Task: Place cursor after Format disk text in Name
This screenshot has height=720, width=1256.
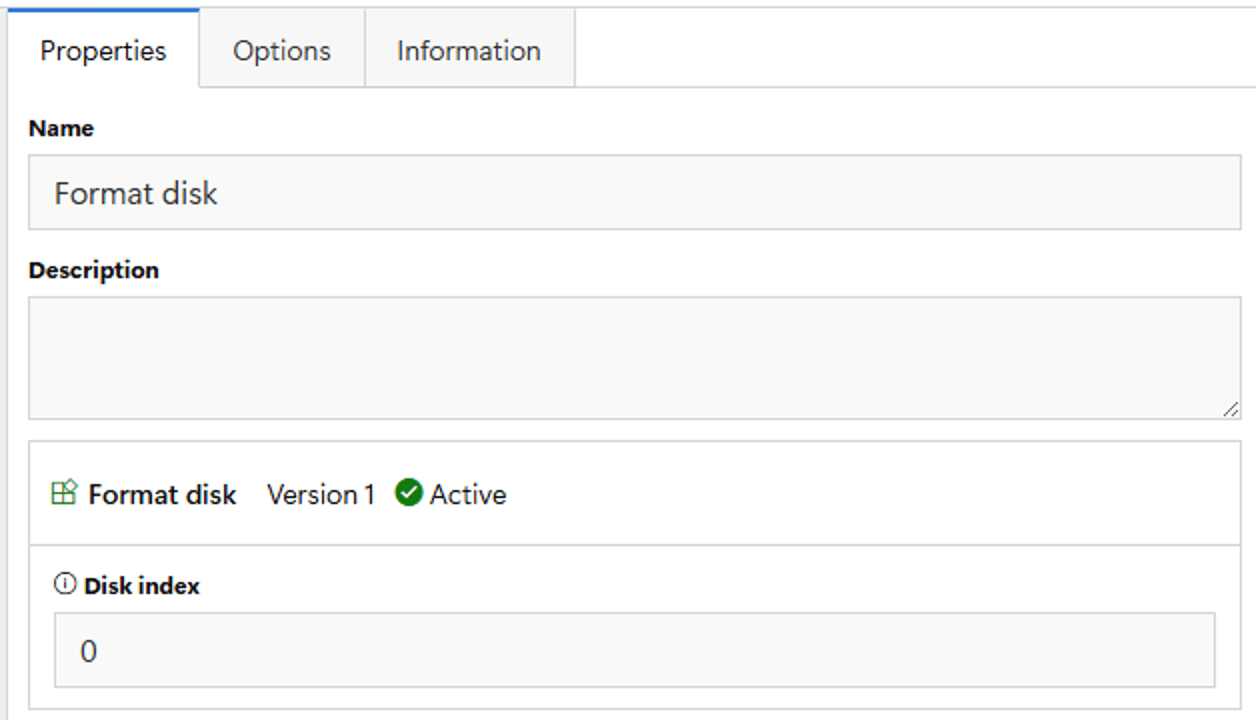Action: 218,193
